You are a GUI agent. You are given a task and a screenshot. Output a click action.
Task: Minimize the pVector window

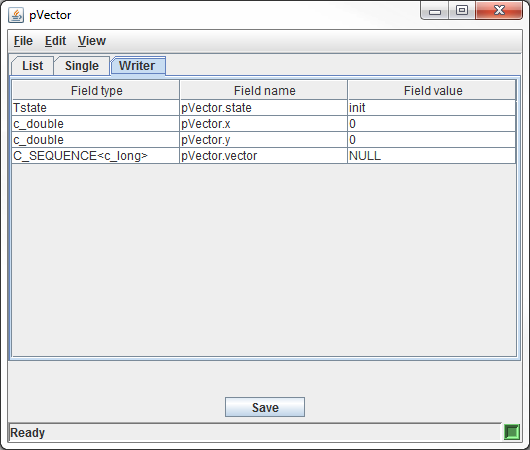pos(435,10)
